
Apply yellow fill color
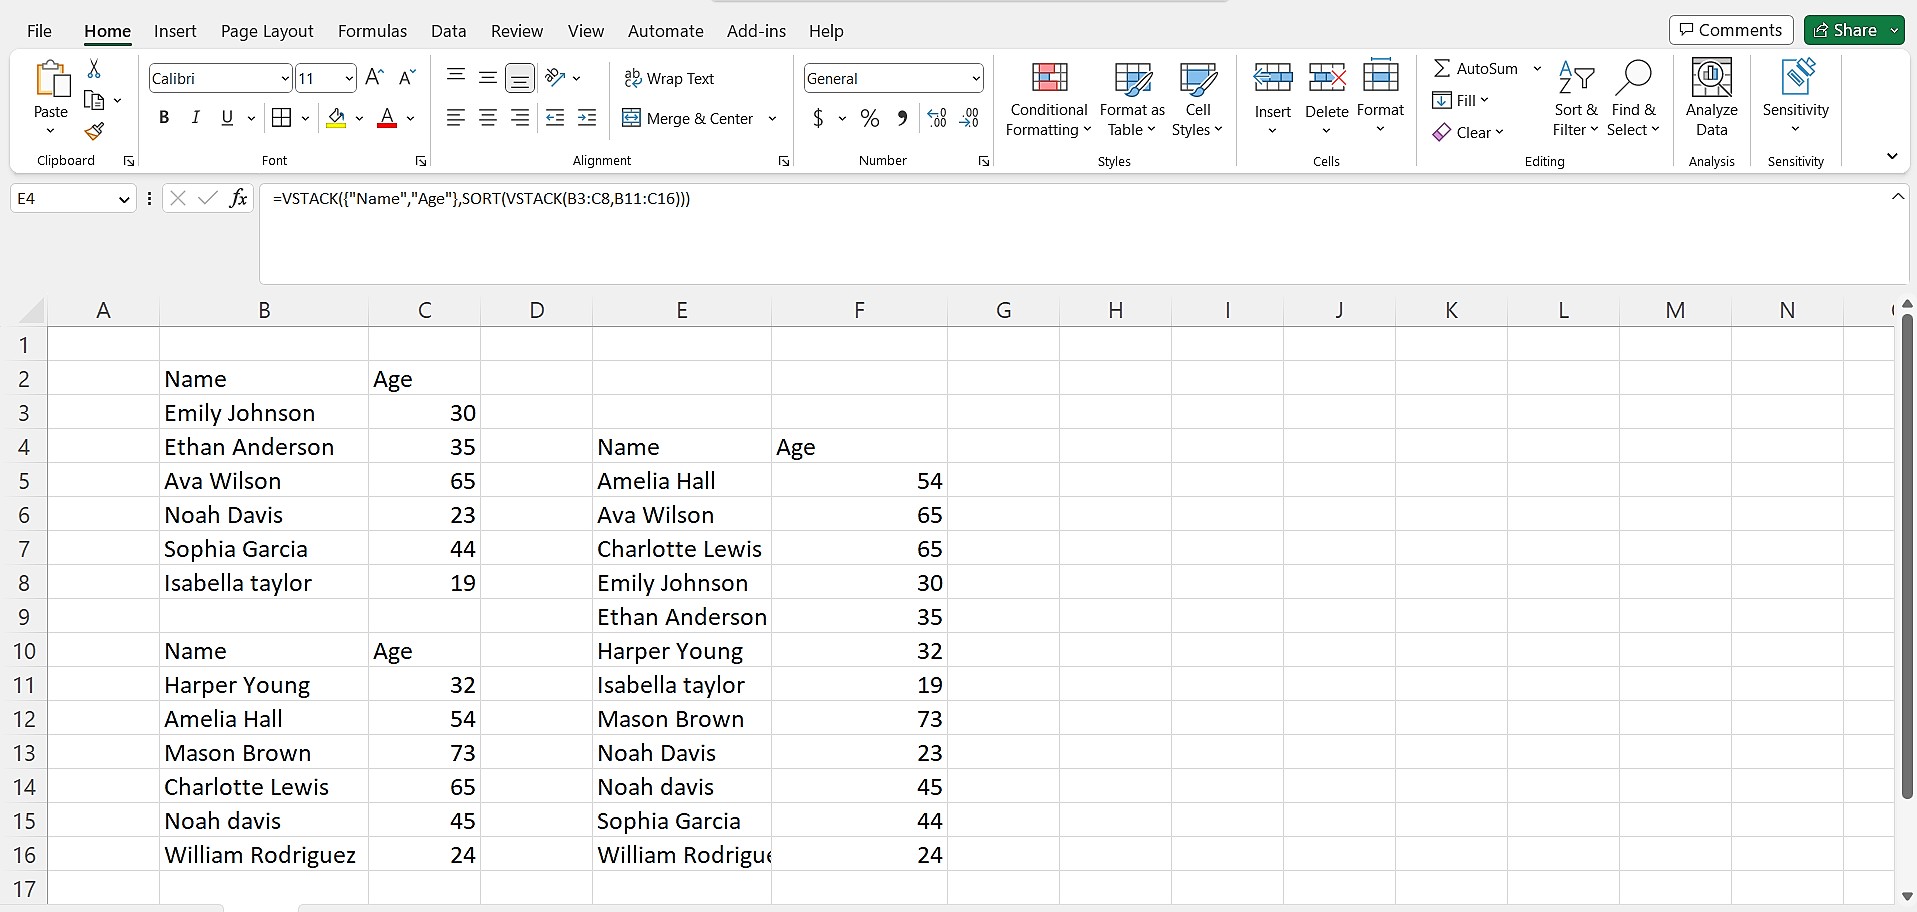point(337,118)
